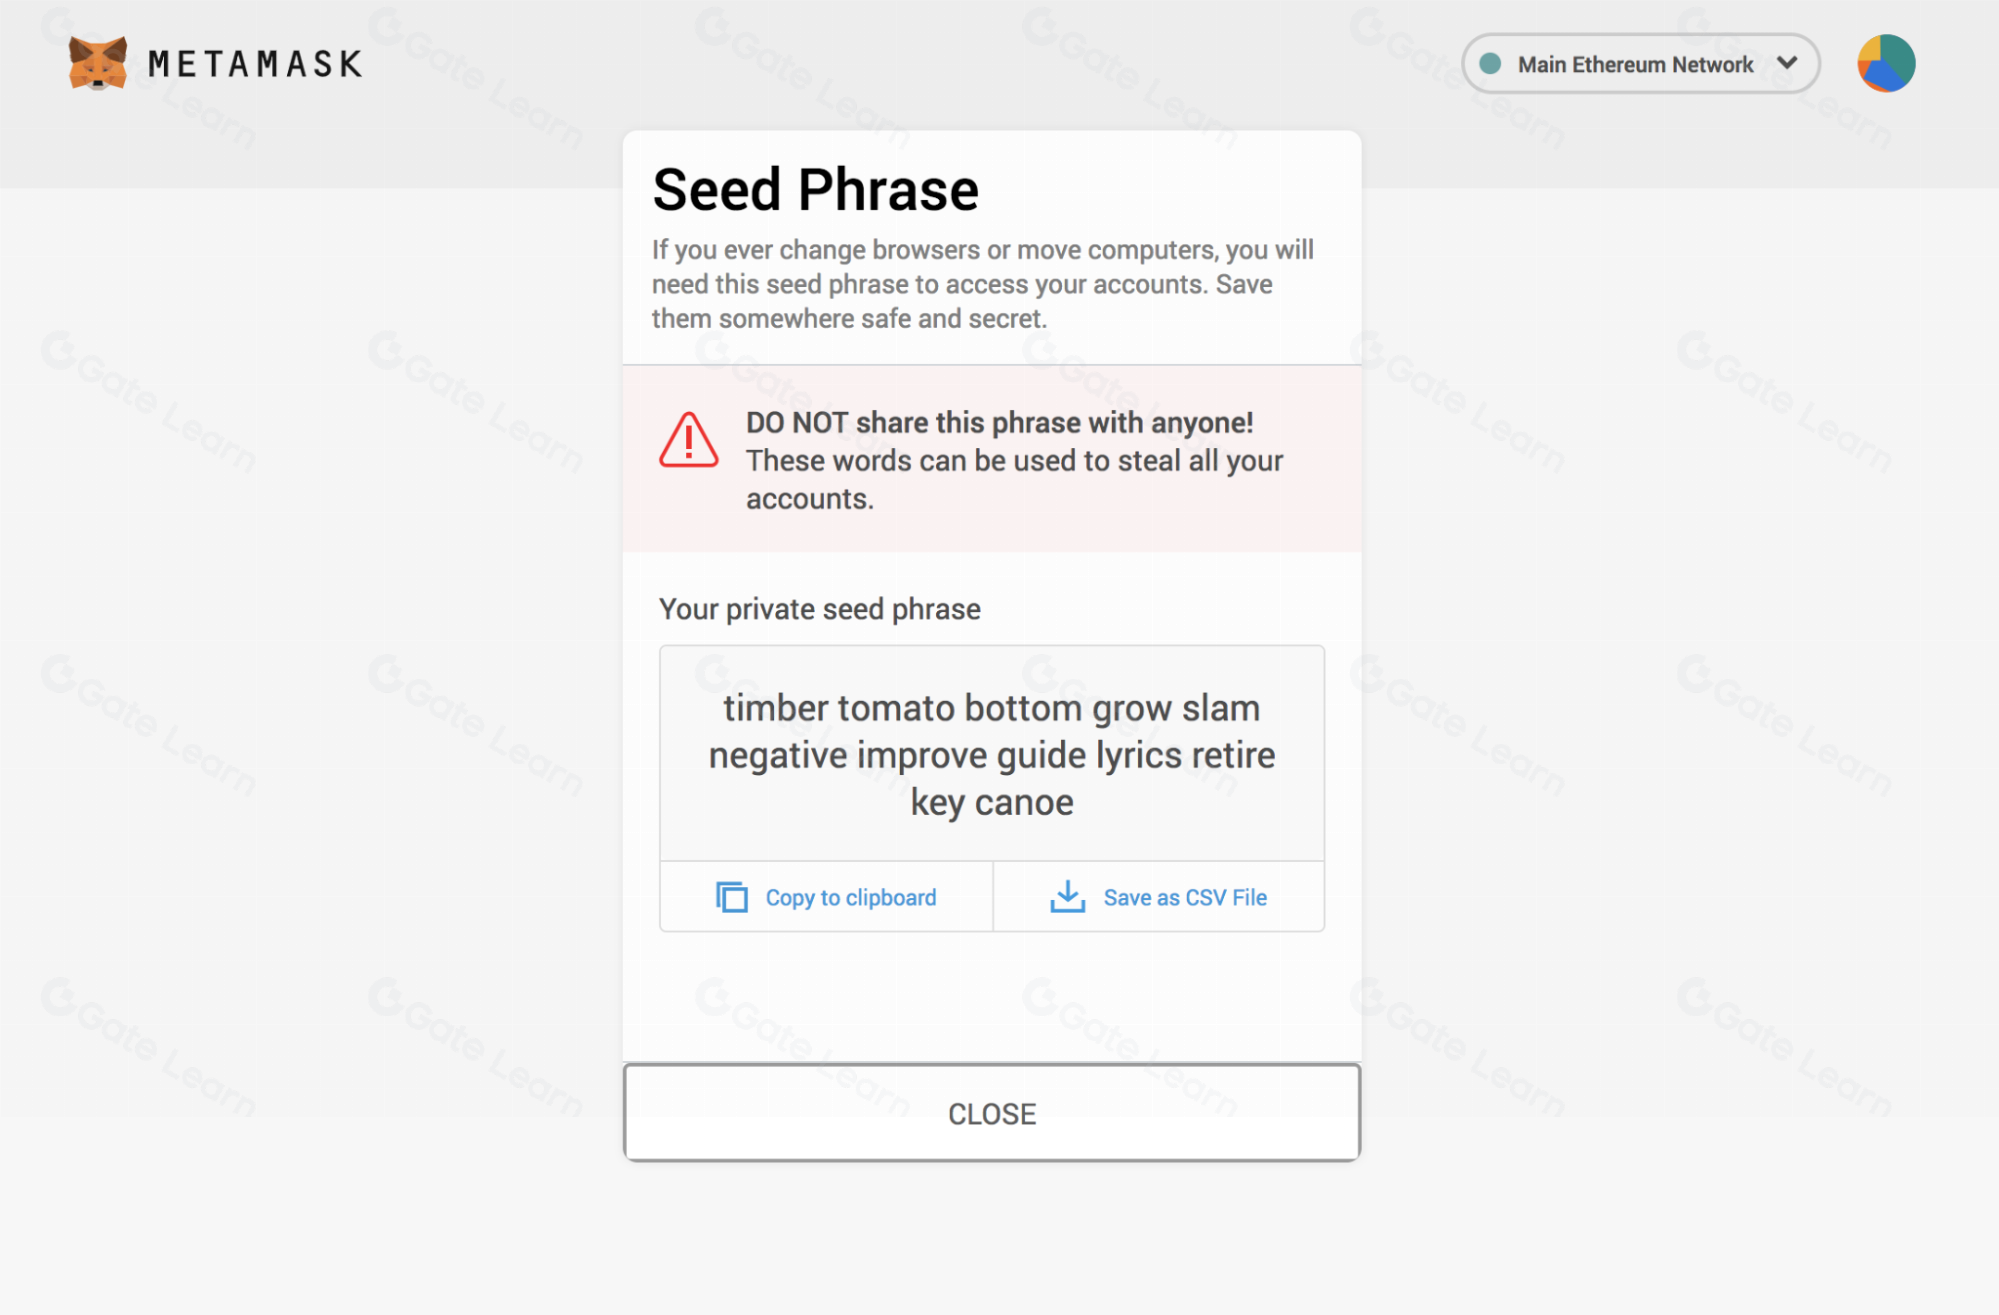Click the download icon beside Save as CSV
The width and height of the screenshot is (1999, 1315).
click(1067, 896)
